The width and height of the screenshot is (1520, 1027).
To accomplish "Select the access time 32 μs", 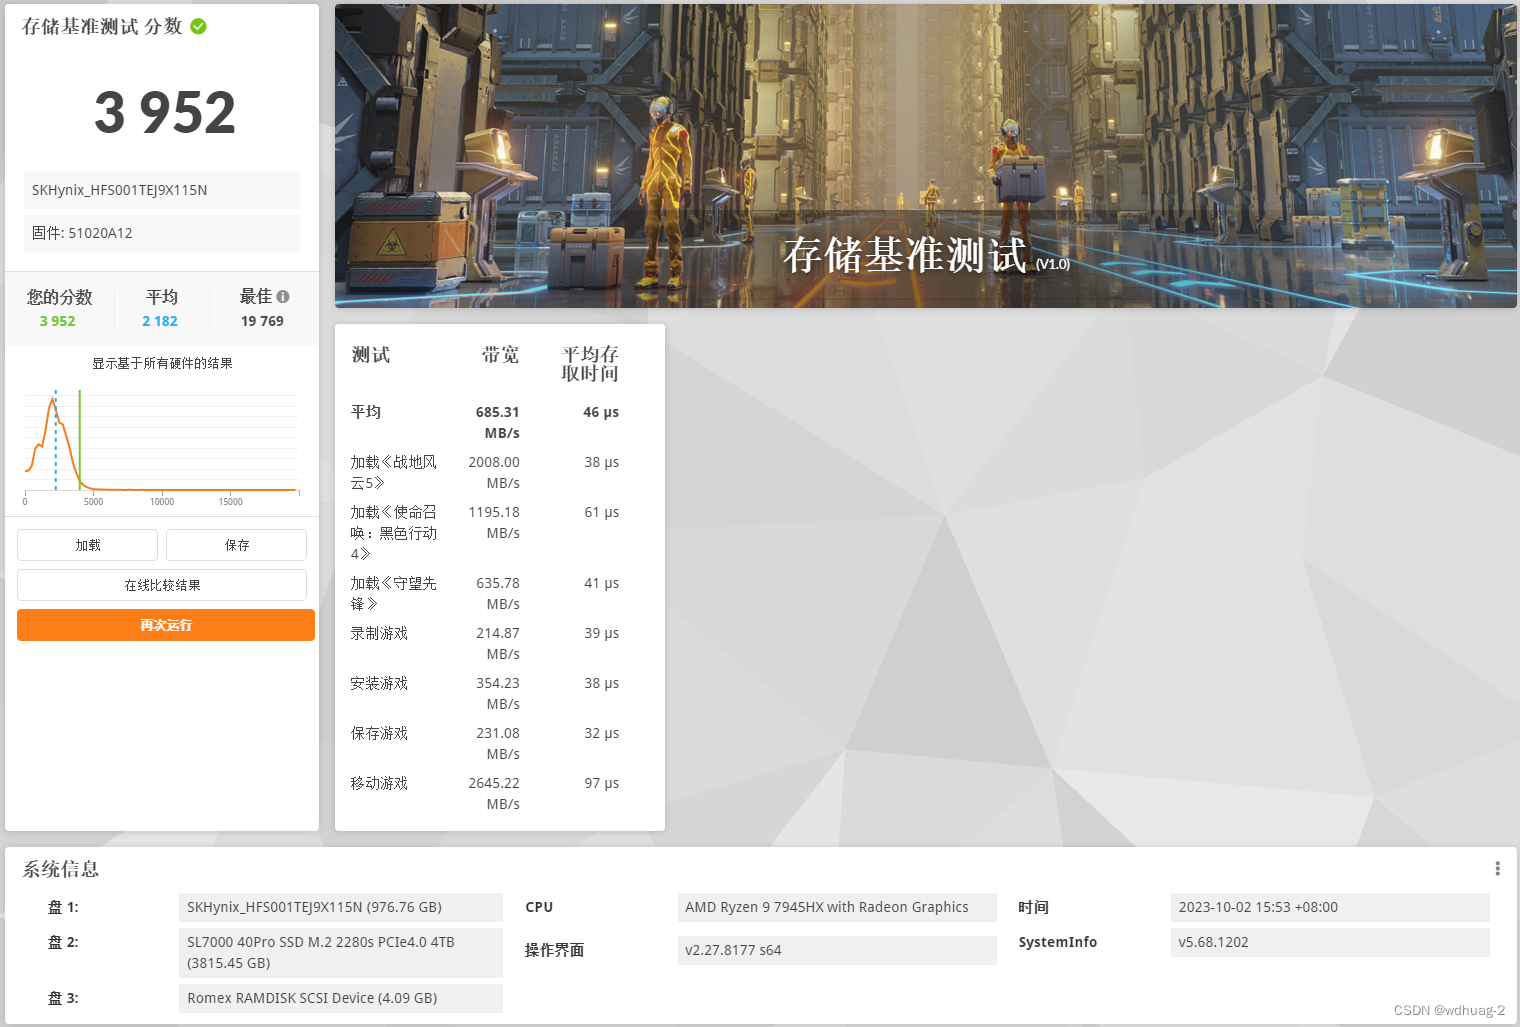I will click(602, 733).
